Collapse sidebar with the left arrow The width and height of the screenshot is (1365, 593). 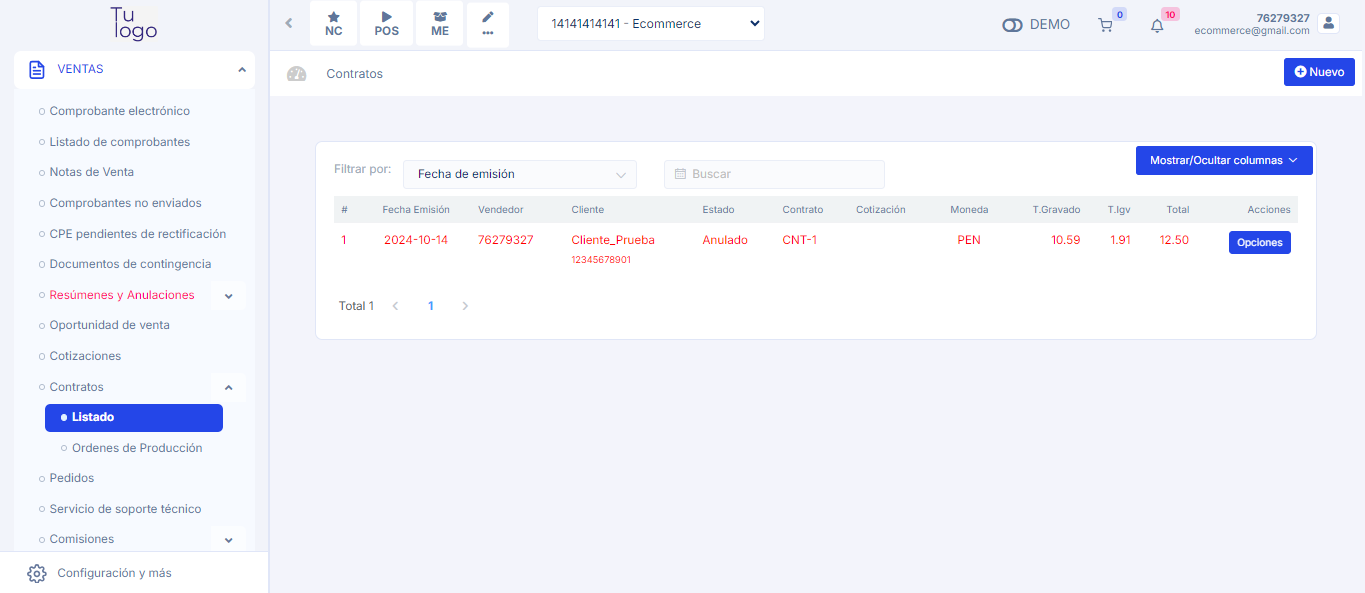coord(289,23)
